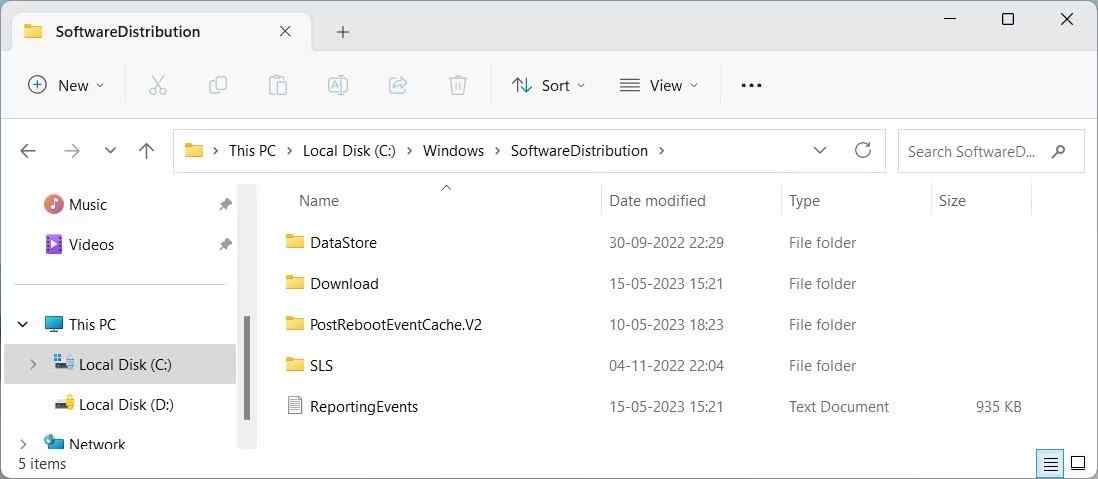Image resolution: width=1098 pixels, height=479 pixels.
Task: Click the Videos library icon
Action: pos(53,244)
